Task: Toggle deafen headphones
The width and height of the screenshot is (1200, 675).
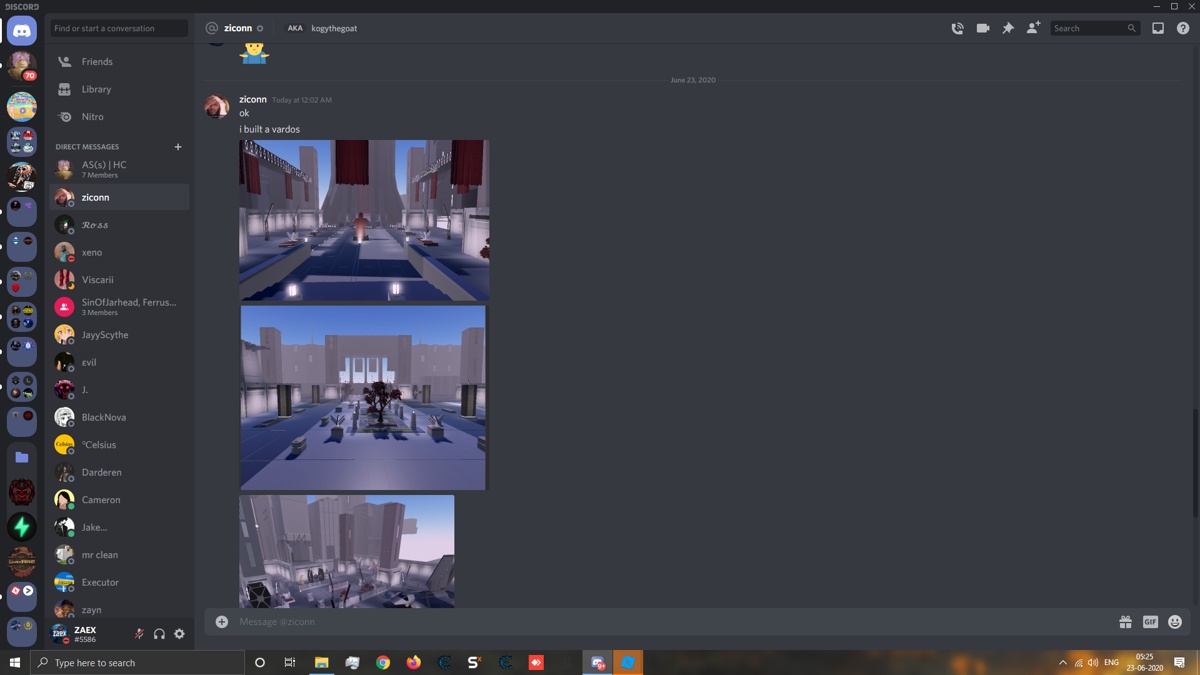Action: pos(159,634)
